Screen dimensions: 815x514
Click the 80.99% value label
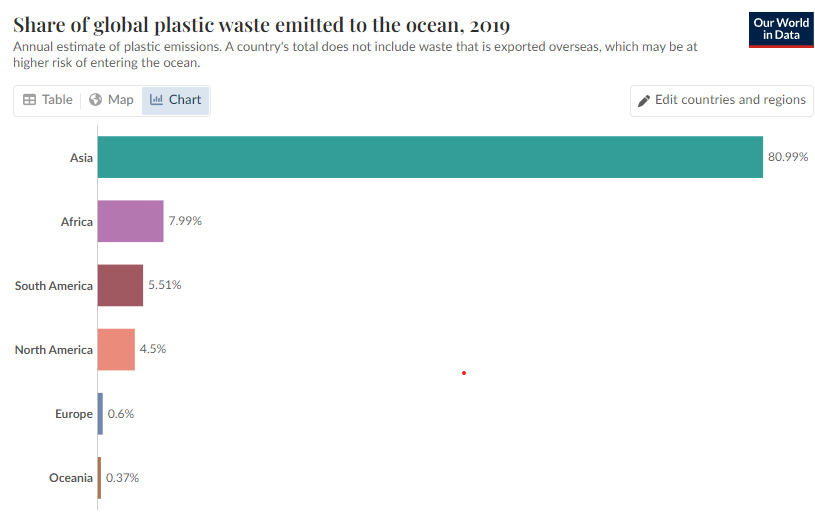coord(788,157)
